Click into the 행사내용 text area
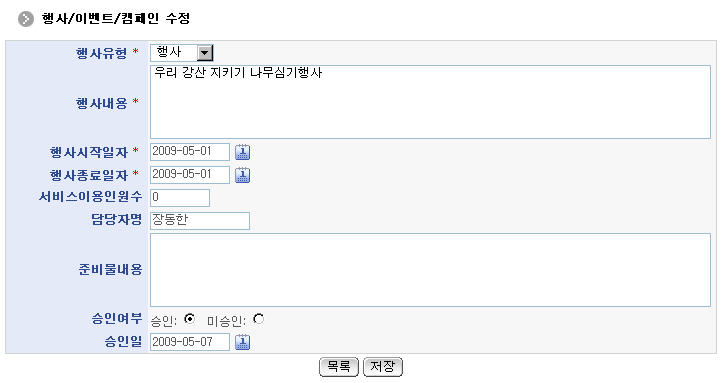Screen dimensions: 728x383 [430, 102]
